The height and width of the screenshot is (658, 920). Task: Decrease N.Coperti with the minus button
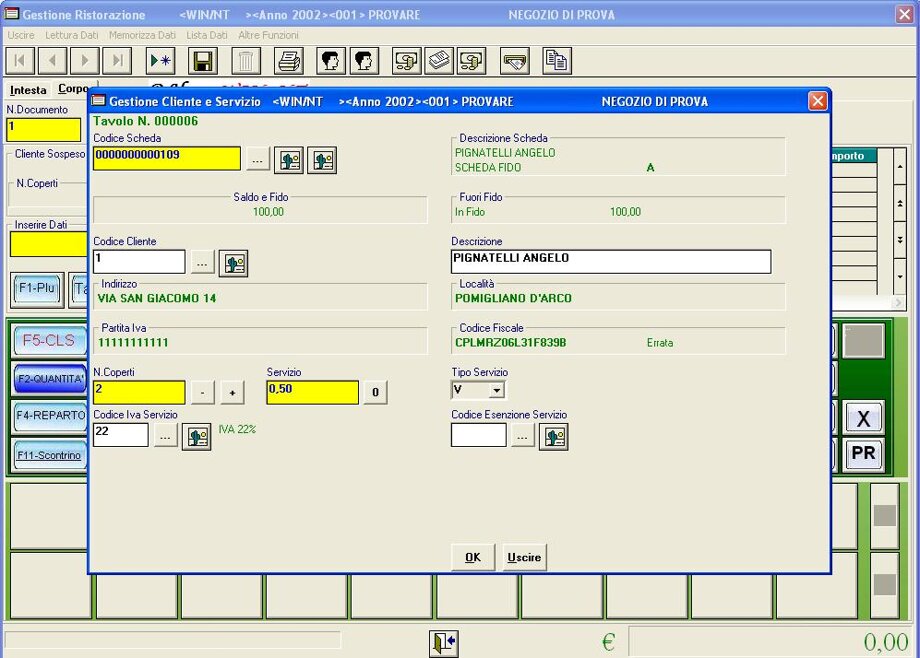point(202,393)
